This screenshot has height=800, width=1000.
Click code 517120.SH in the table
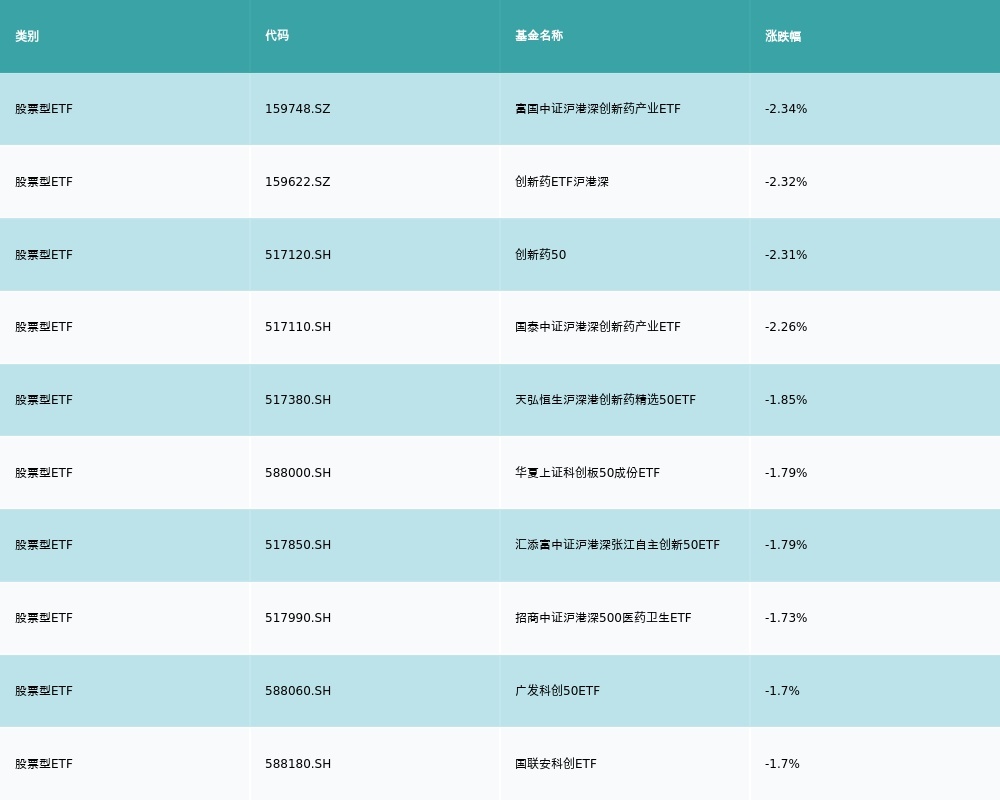pos(298,255)
